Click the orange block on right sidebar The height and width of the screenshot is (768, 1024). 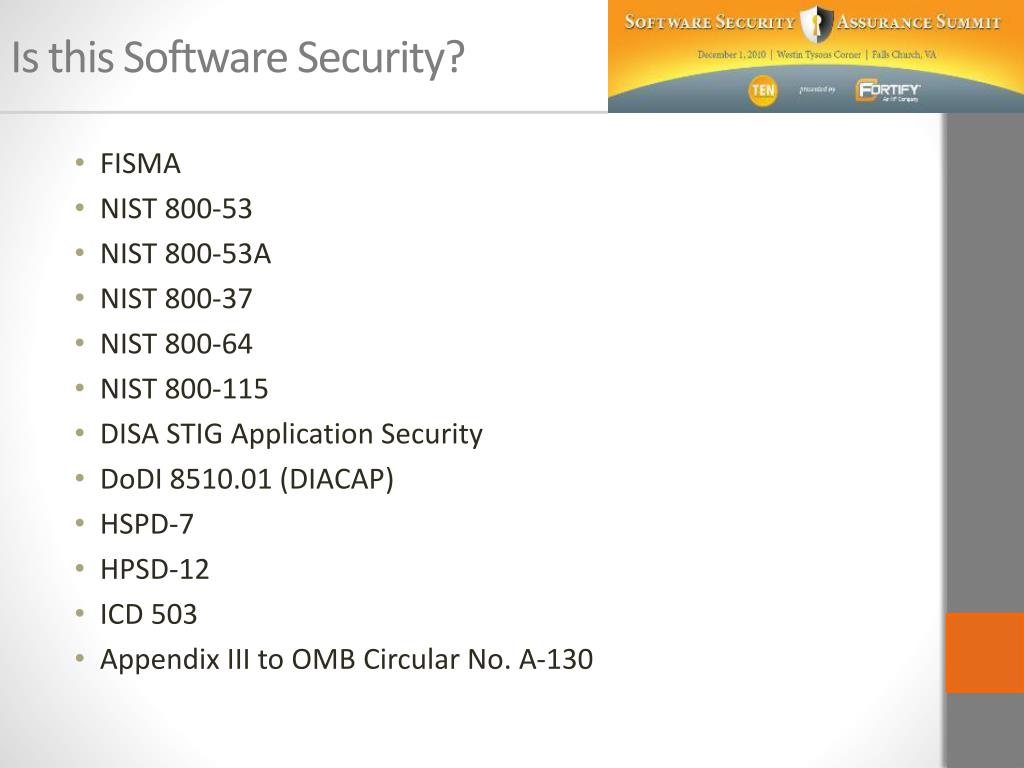[985, 652]
